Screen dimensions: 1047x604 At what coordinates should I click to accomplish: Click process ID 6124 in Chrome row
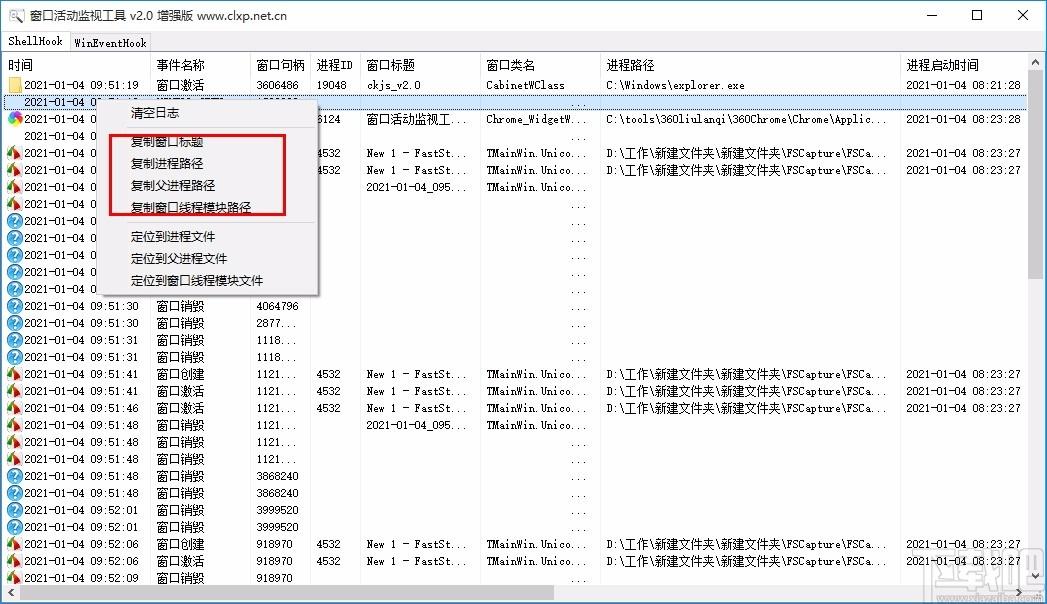coord(329,119)
